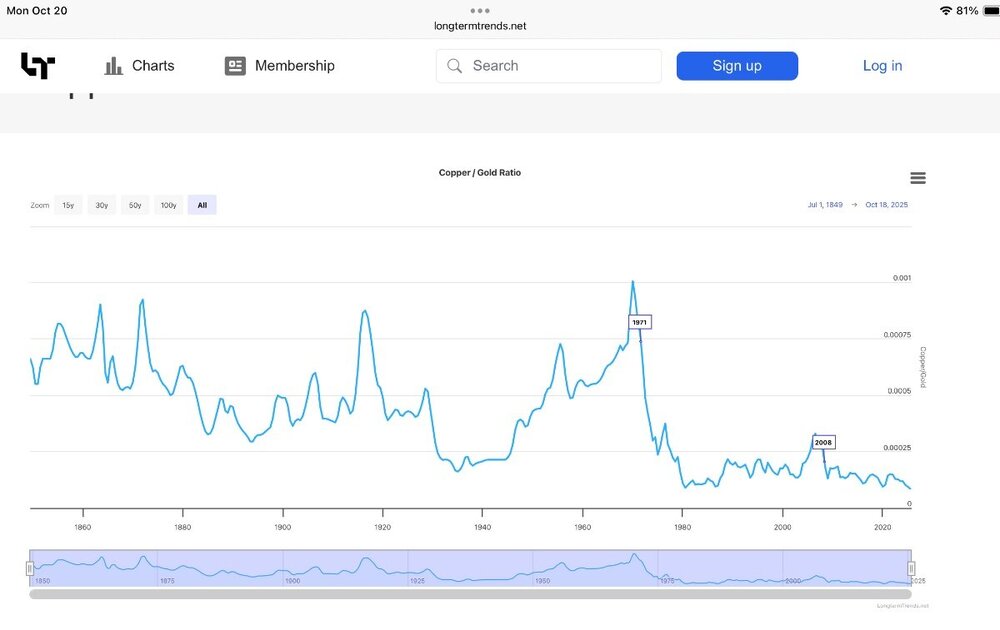Click the Copper / Gold Ratio title
1000x630 pixels.
[x=480, y=173]
